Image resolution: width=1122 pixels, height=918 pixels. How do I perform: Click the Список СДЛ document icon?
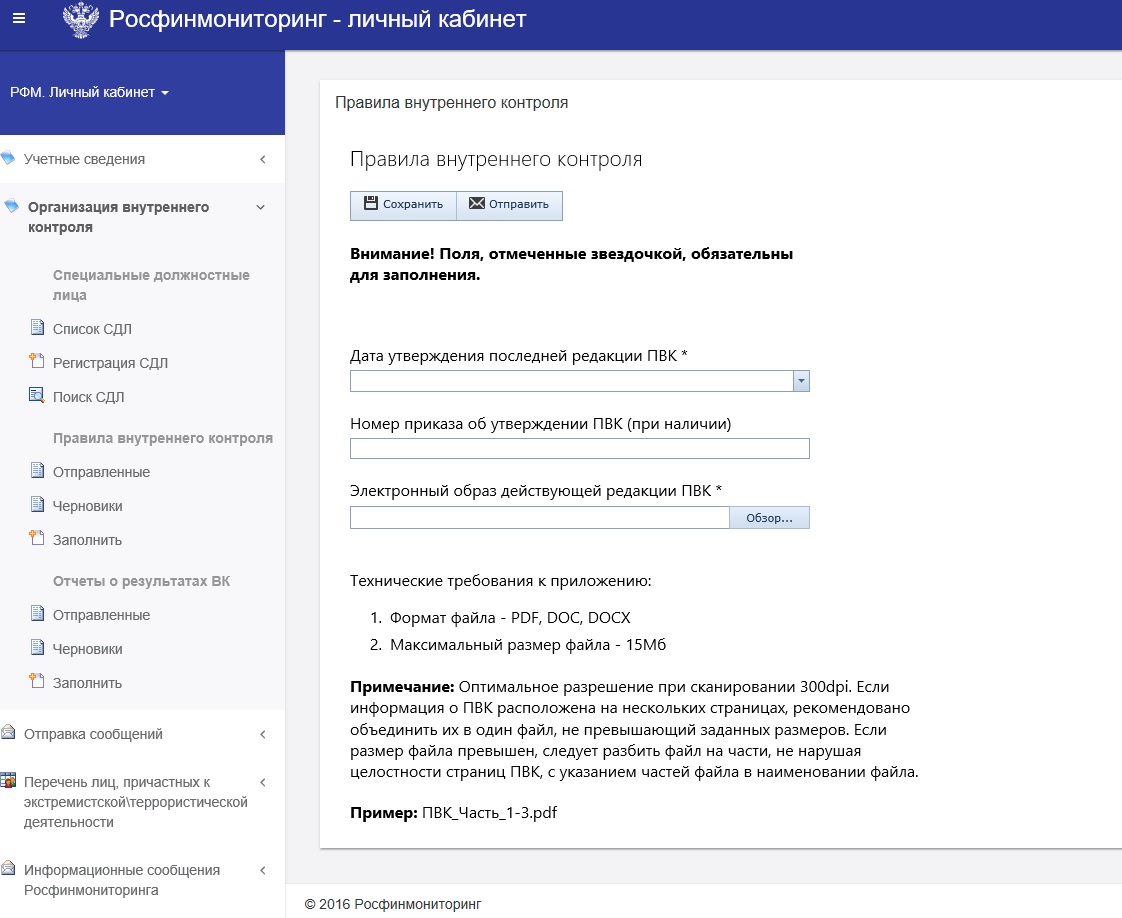[37, 328]
